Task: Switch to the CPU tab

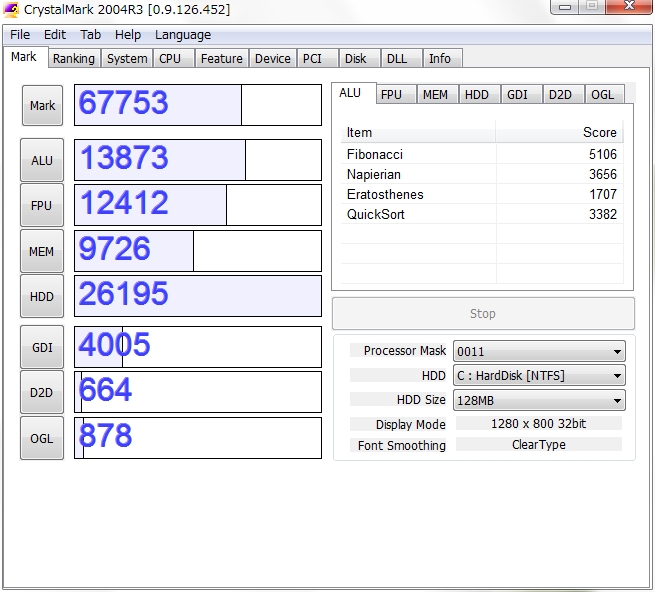Action: (173, 58)
